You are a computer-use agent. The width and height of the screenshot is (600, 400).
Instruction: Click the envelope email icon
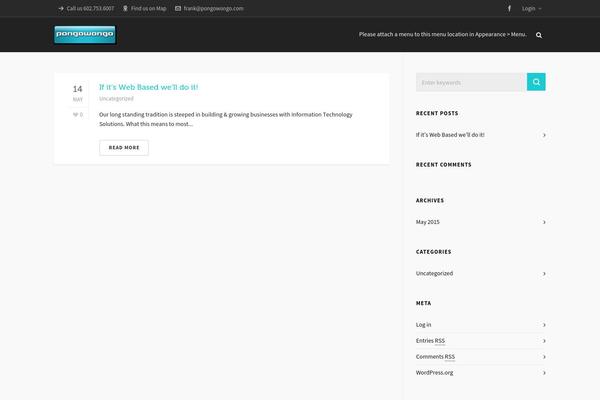coord(178,8)
